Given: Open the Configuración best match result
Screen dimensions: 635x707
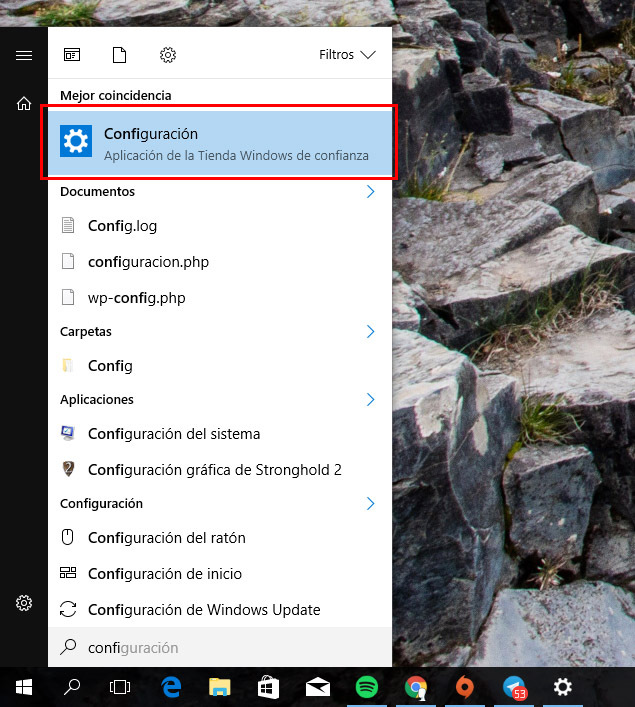Looking at the screenshot, I should [220, 143].
